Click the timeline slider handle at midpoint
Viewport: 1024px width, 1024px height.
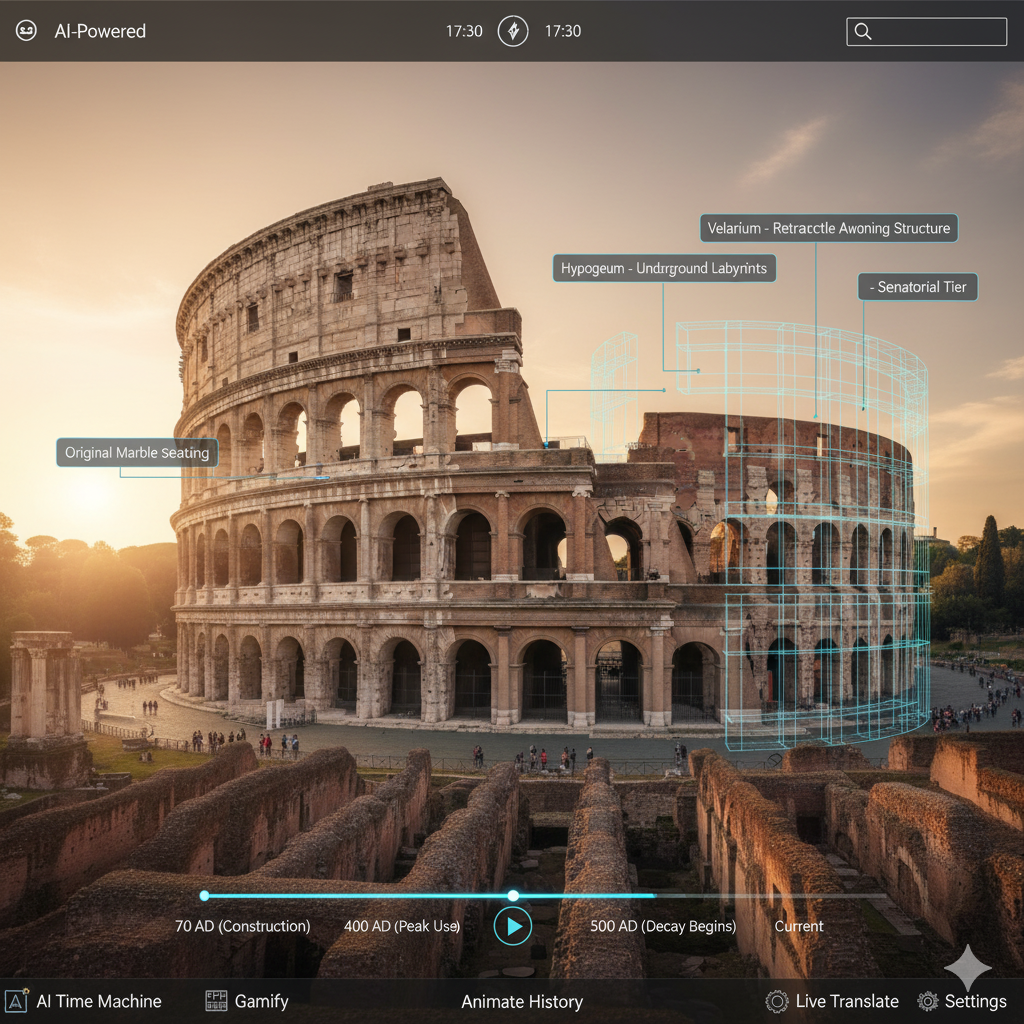coord(513,896)
